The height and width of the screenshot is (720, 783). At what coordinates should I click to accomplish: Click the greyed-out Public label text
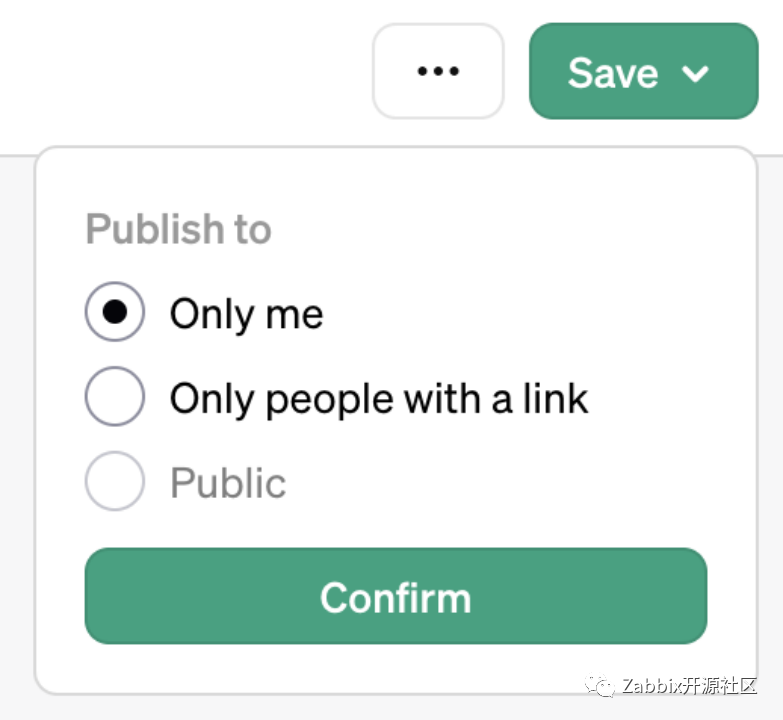228,483
